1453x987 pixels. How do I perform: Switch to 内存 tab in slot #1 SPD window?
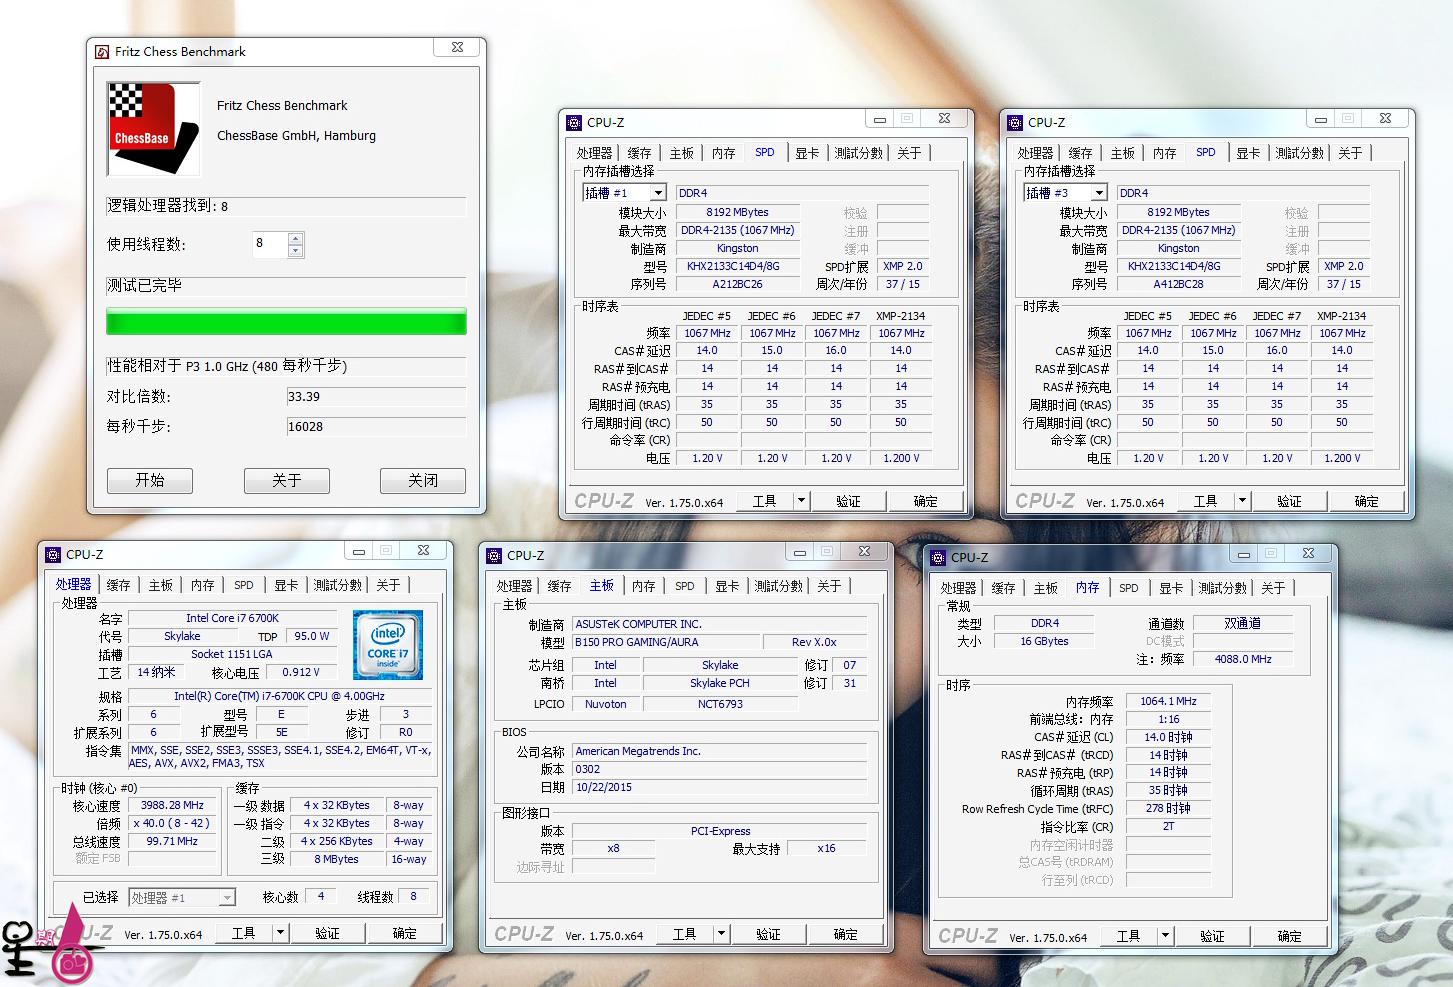(x=723, y=153)
